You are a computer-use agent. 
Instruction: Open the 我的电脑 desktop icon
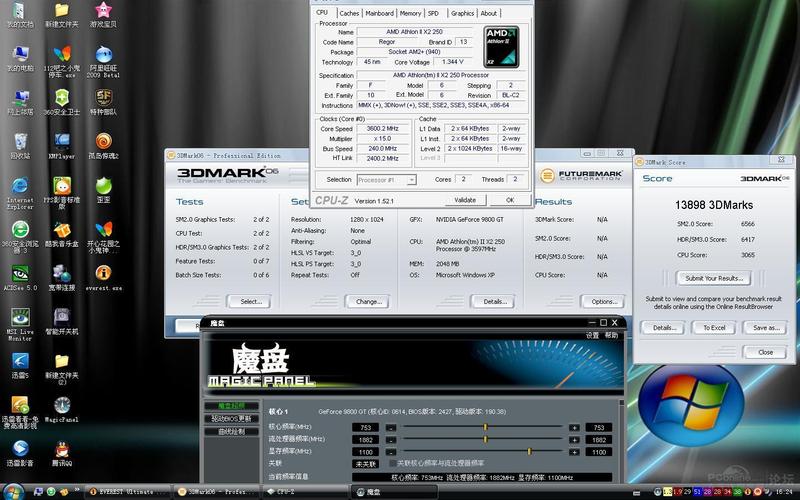click(20, 58)
